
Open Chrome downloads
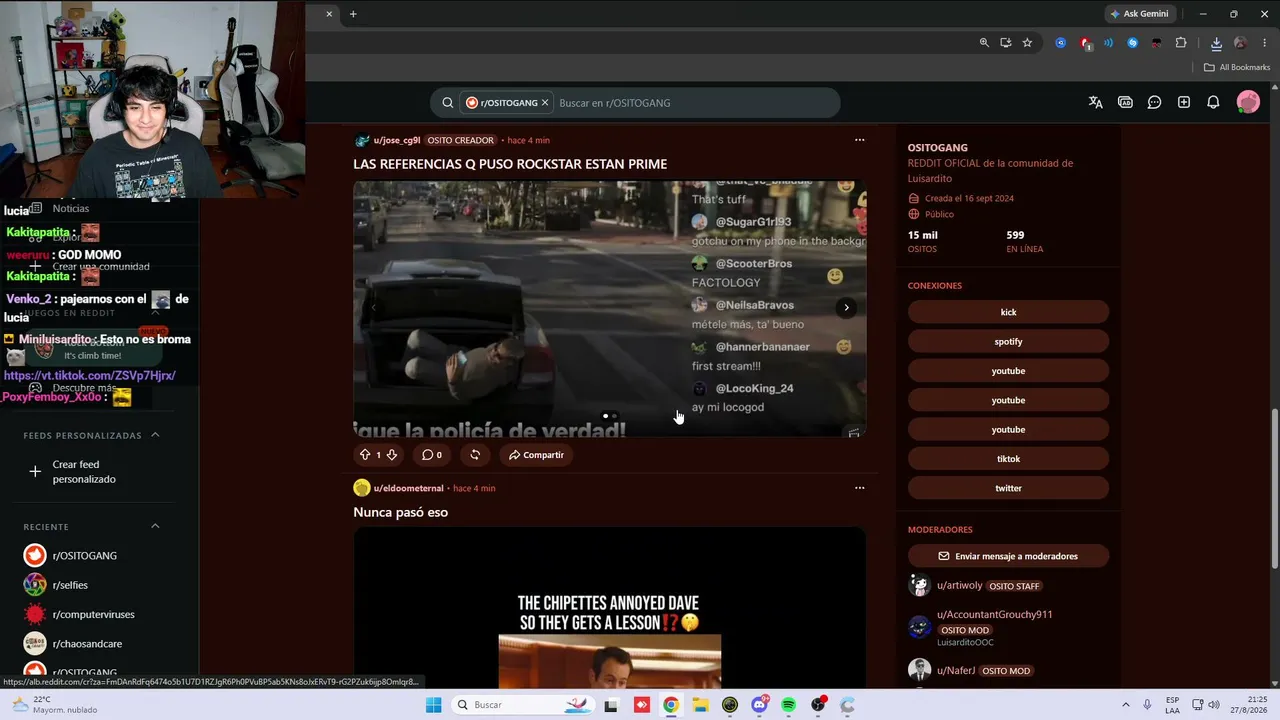(1216, 43)
